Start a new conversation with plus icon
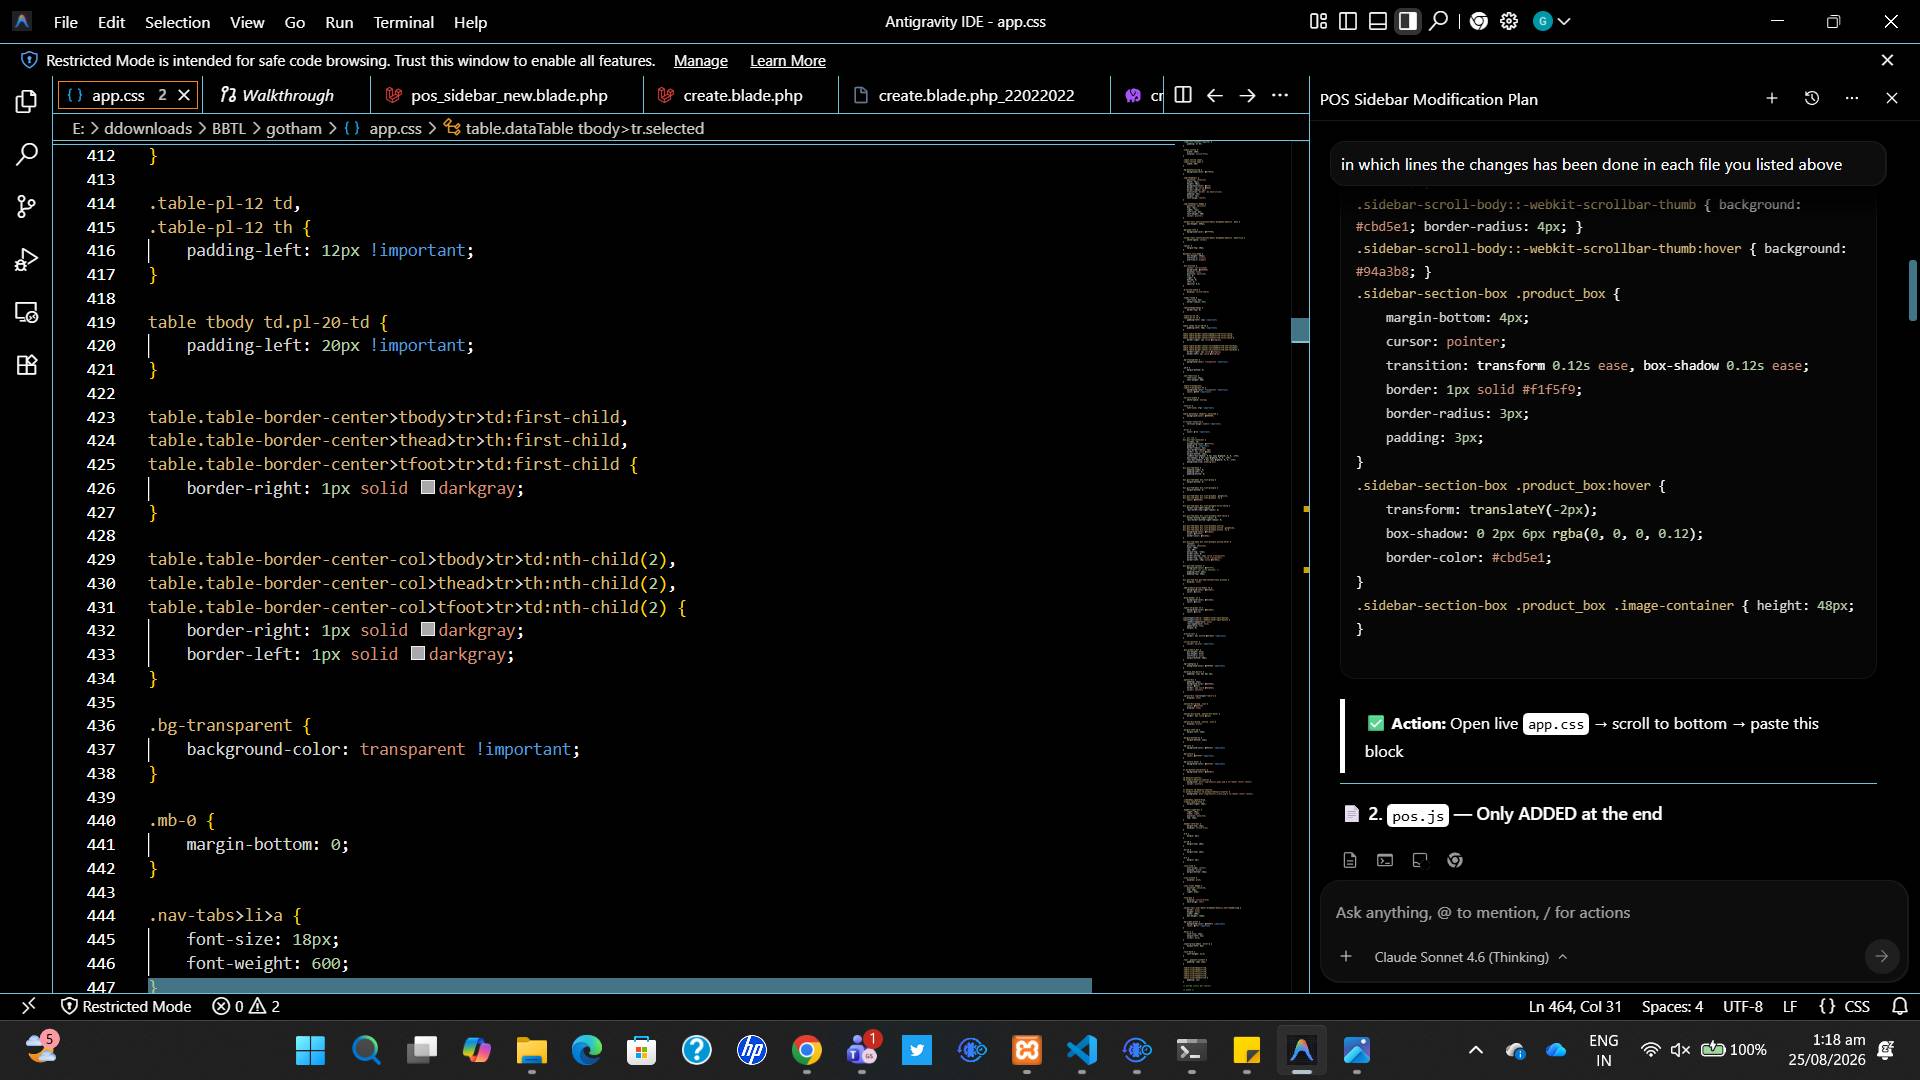This screenshot has width=1920, height=1080. click(x=1772, y=98)
